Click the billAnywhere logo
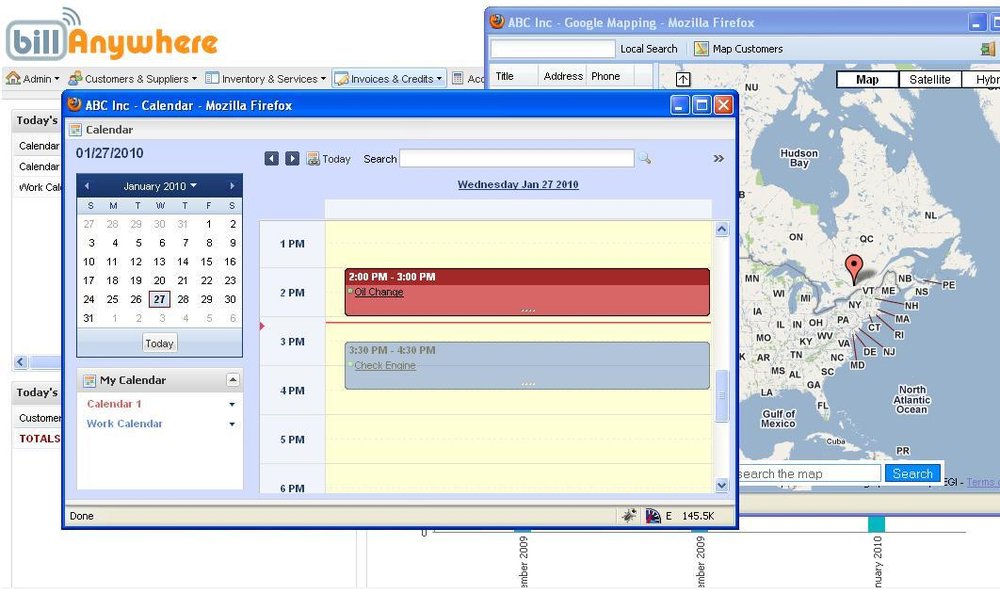1000x590 pixels. 112,35
